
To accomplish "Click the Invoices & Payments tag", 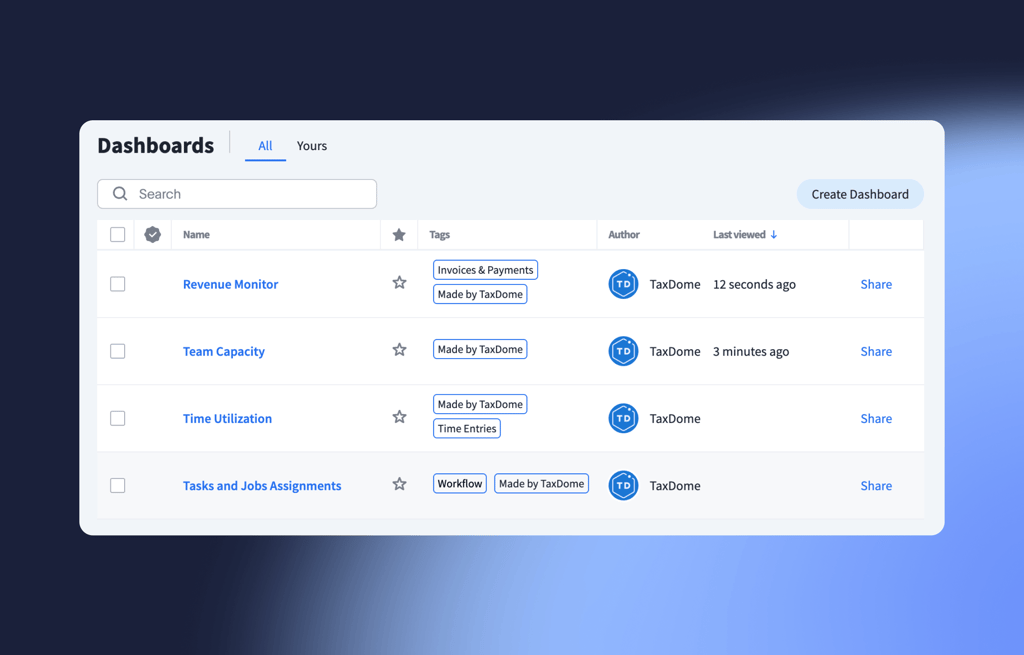I will 485,270.
